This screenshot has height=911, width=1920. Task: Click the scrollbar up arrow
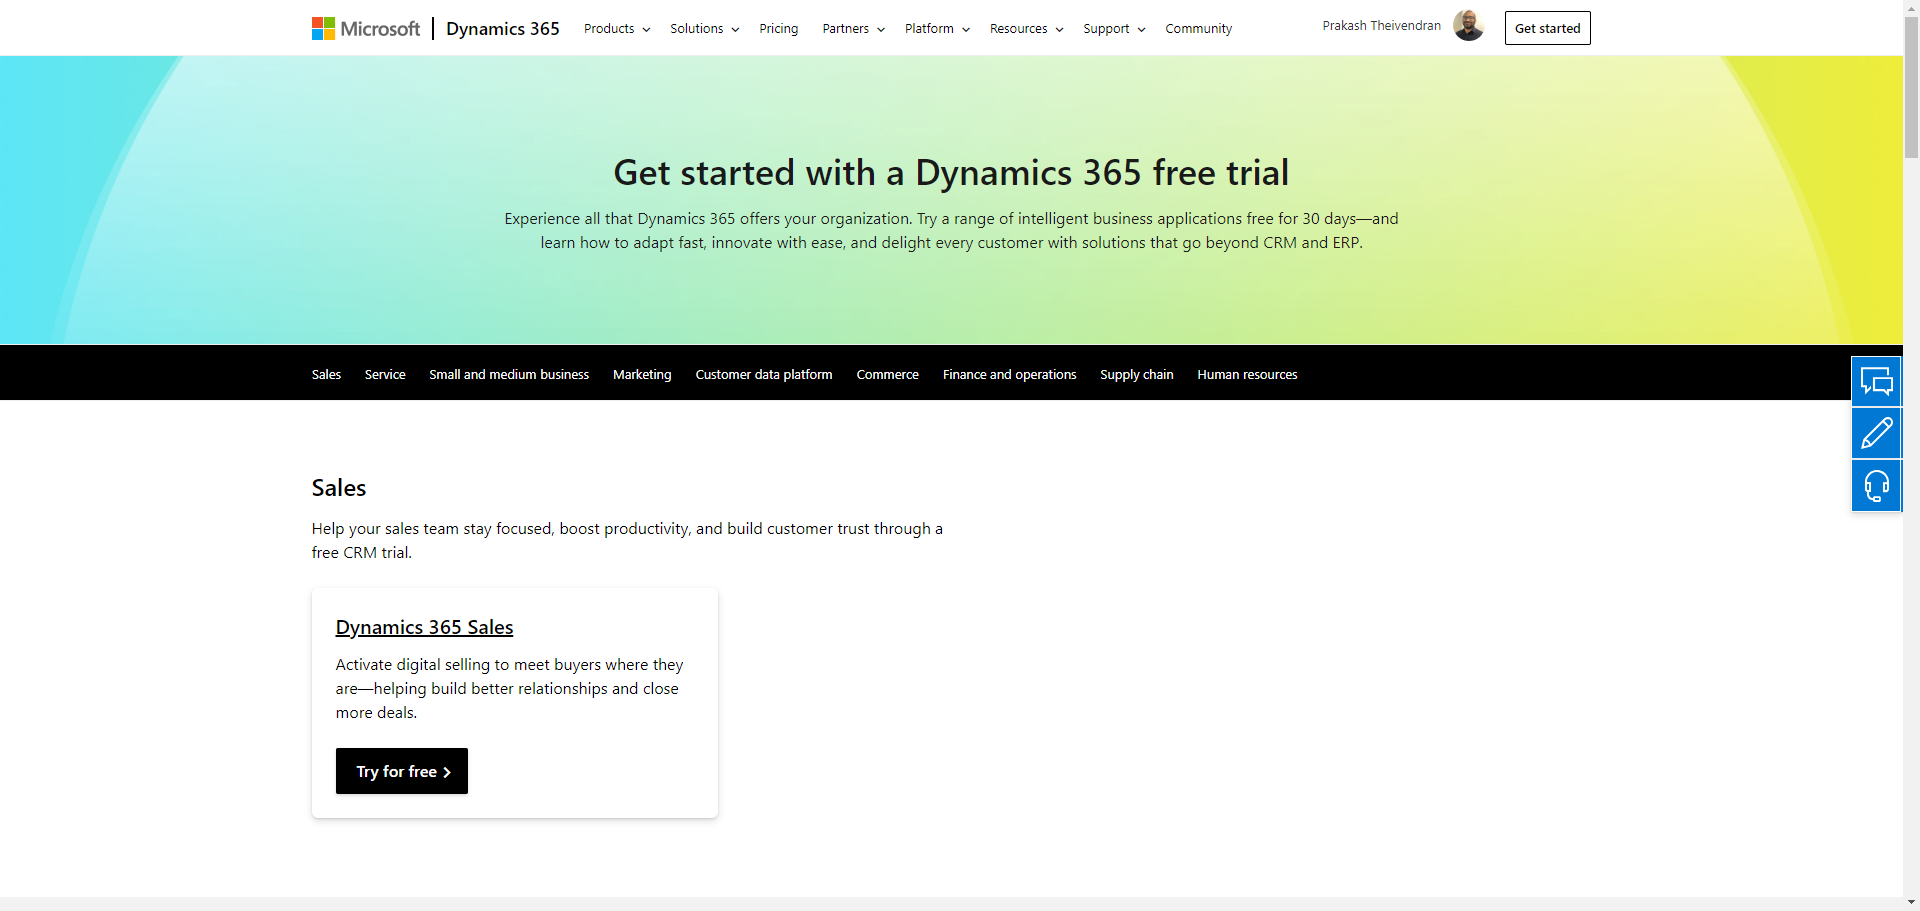(1911, 7)
